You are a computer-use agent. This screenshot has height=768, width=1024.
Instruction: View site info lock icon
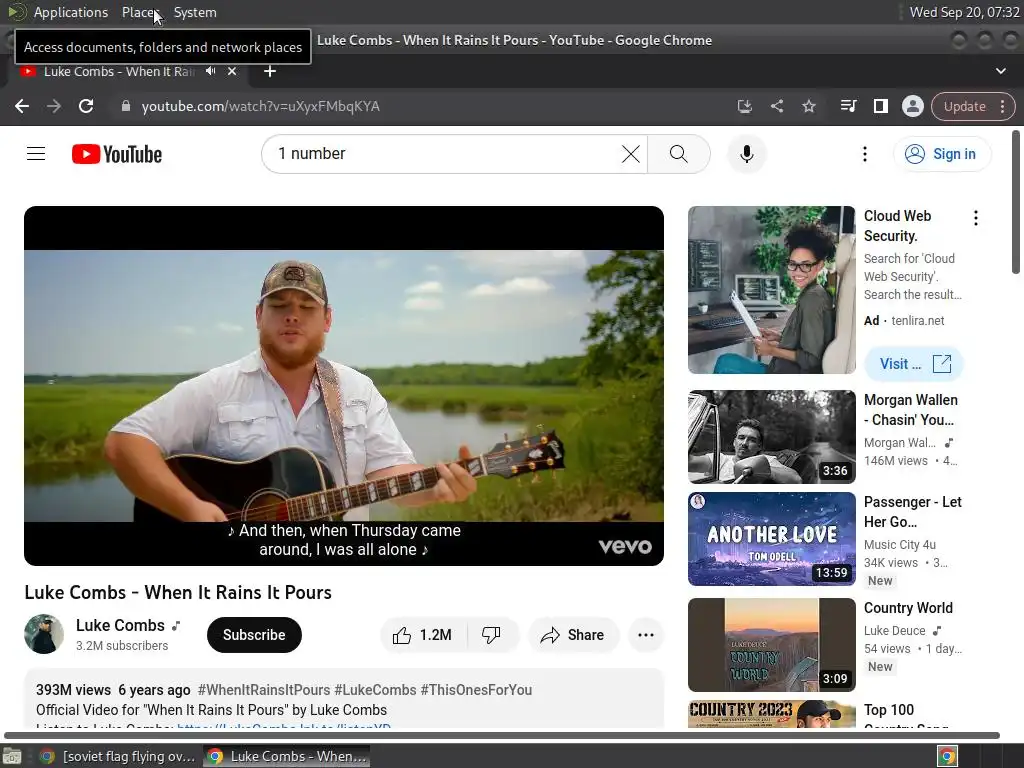[x=126, y=106]
